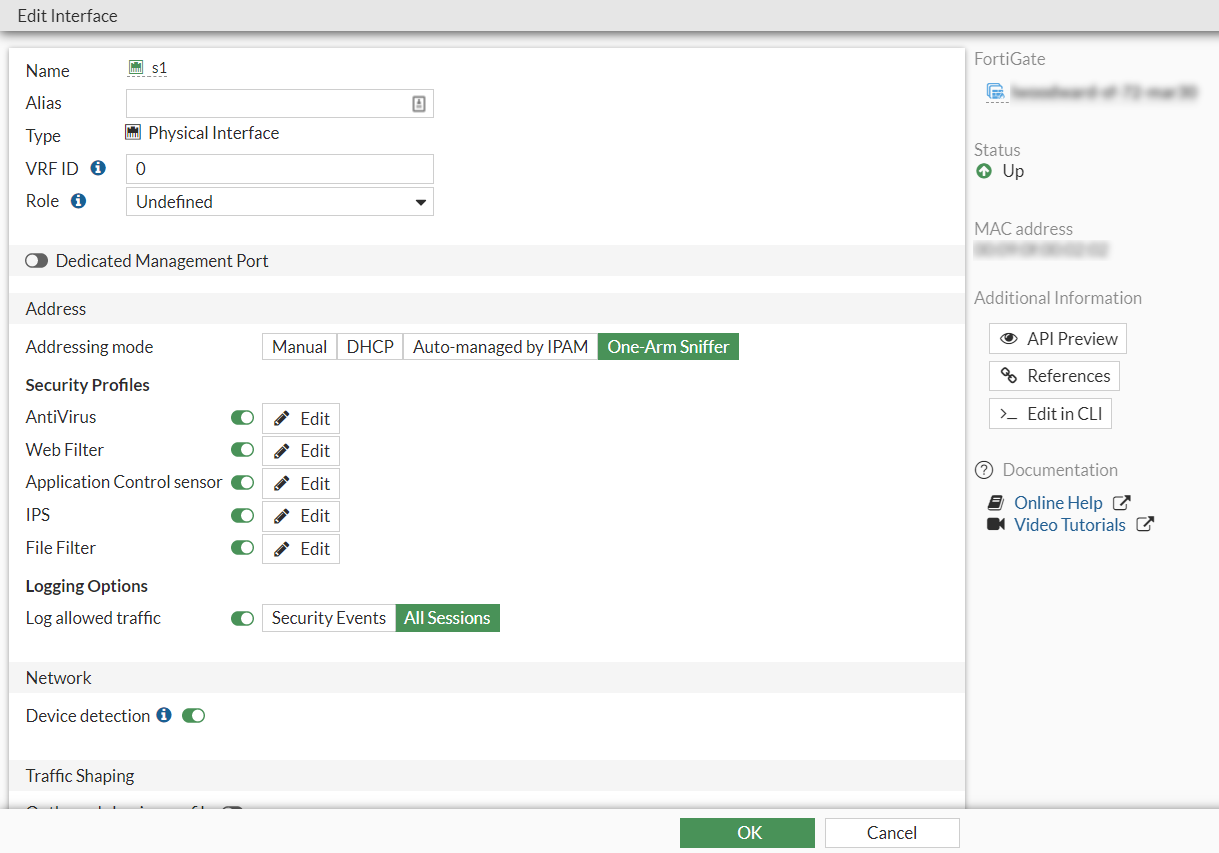Click the external link icon next to Online Help
Viewport: 1219px width, 853px height.
(x=1121, y=502)
